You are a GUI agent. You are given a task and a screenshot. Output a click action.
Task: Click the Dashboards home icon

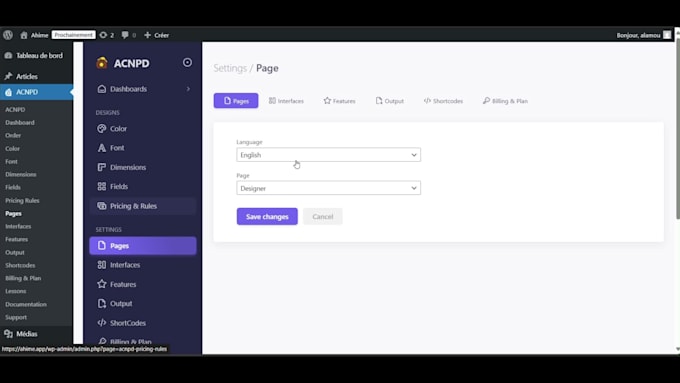point(102,89)
